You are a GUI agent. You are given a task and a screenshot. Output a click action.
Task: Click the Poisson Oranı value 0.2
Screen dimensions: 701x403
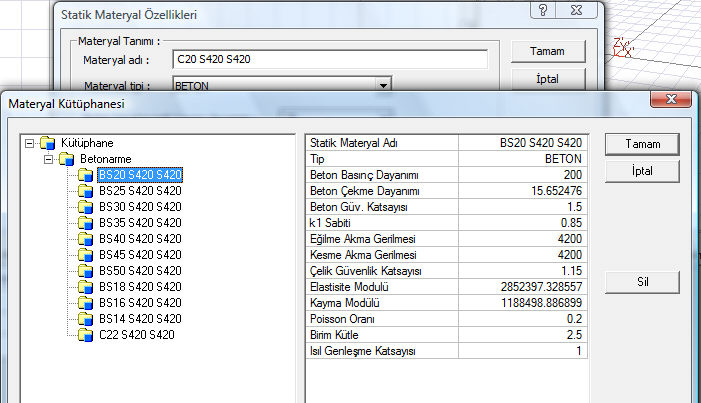574,319
